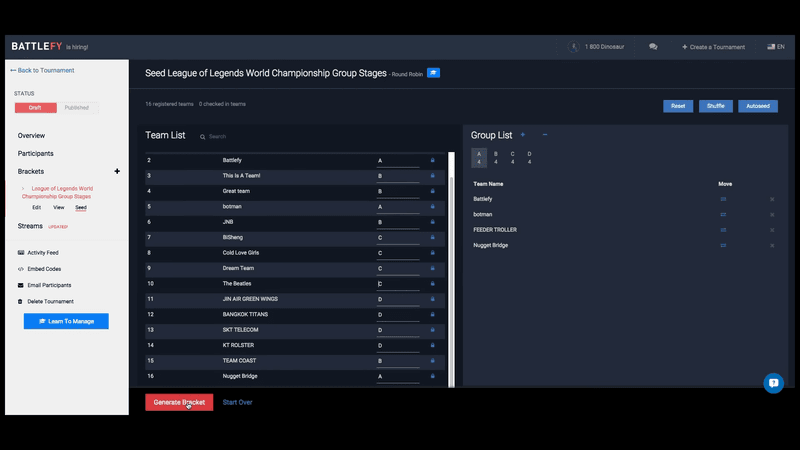This screenshot has height=450, width=800.
Task: Click Seed under bracket
Action: (x=81, y=208)
